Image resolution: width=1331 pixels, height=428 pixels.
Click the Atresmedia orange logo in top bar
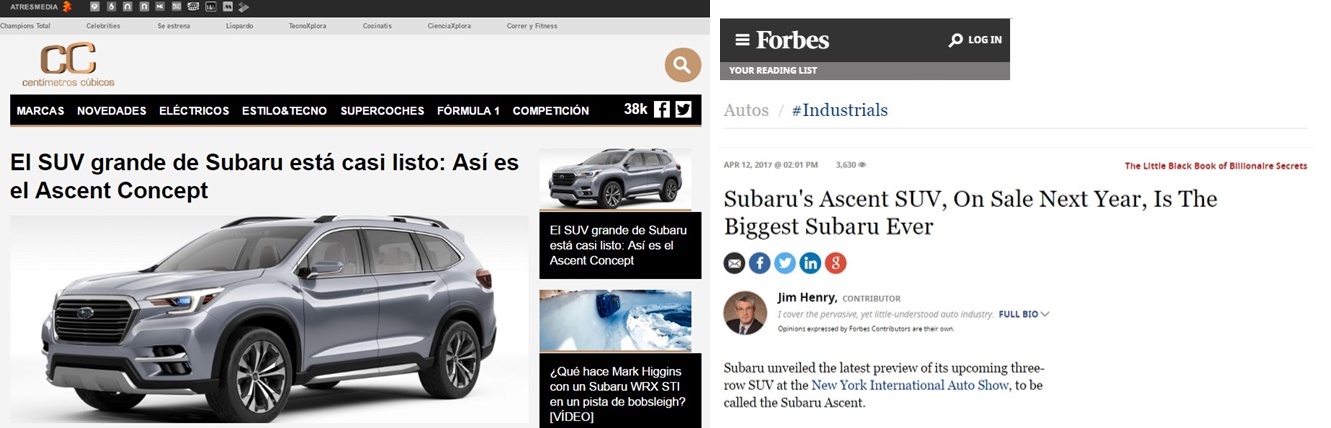[x=67, y=6]
